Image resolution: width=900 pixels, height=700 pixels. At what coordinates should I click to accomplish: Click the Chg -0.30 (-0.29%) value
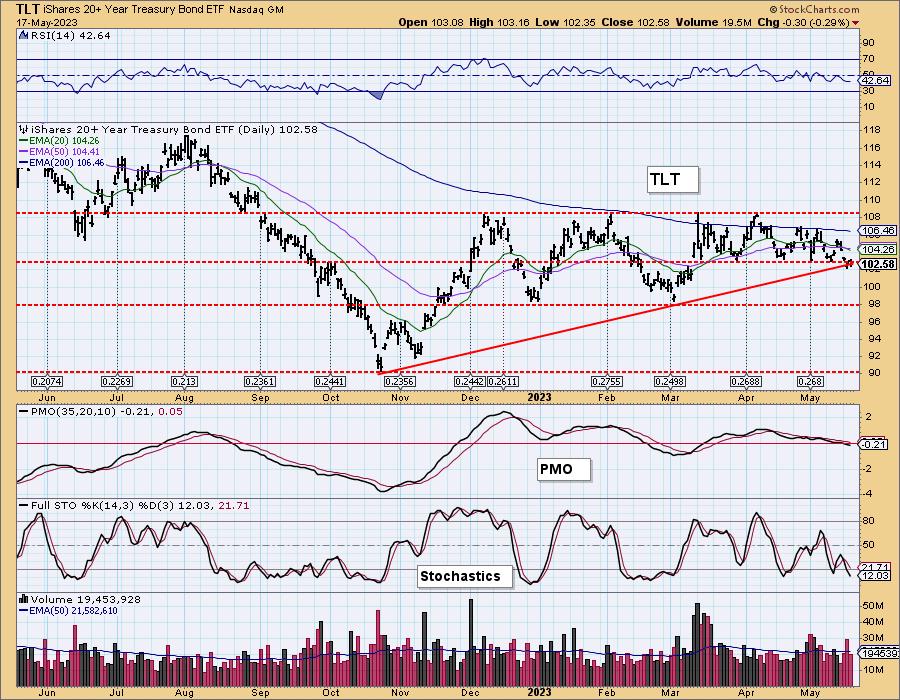click(x=804, y=22)
